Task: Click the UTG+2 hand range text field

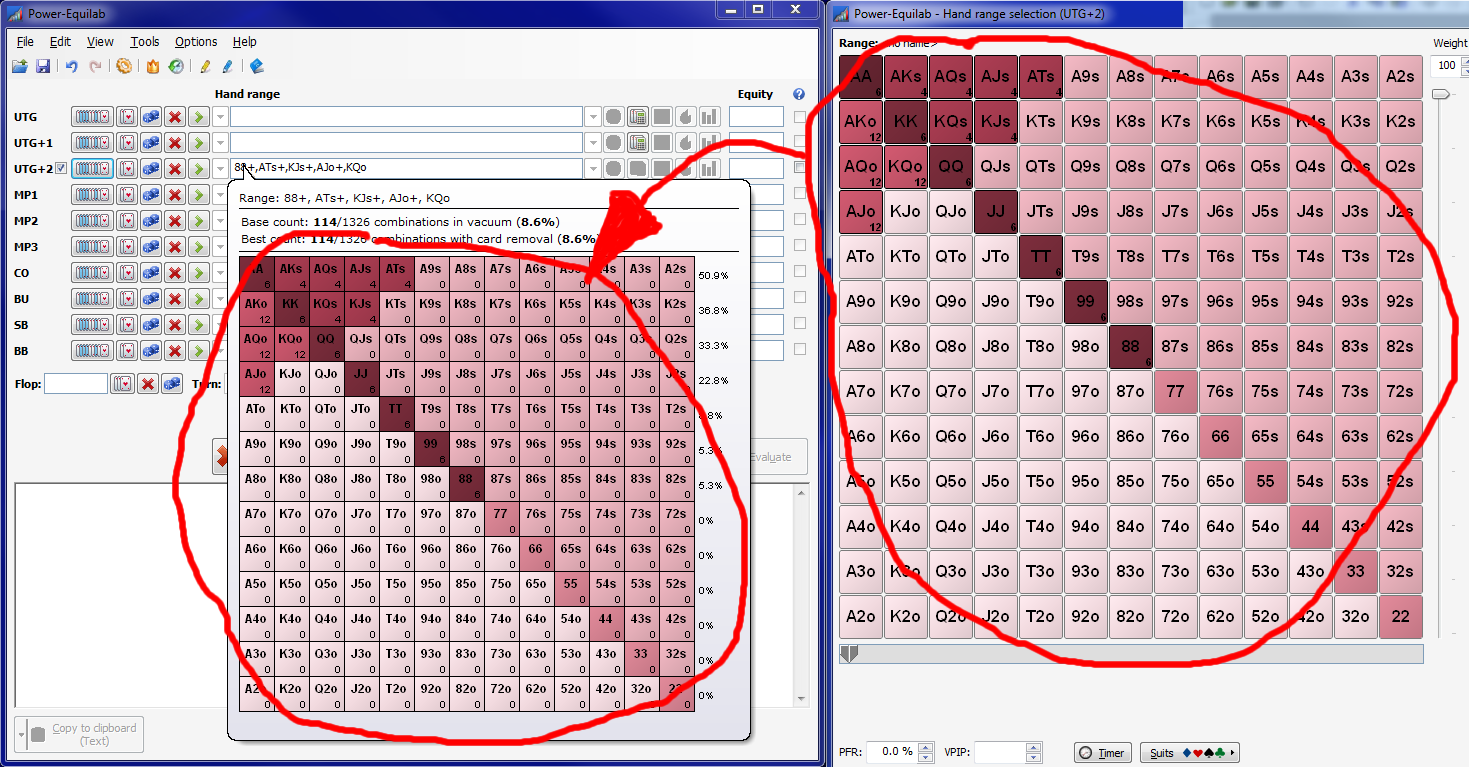Action: 406,169
